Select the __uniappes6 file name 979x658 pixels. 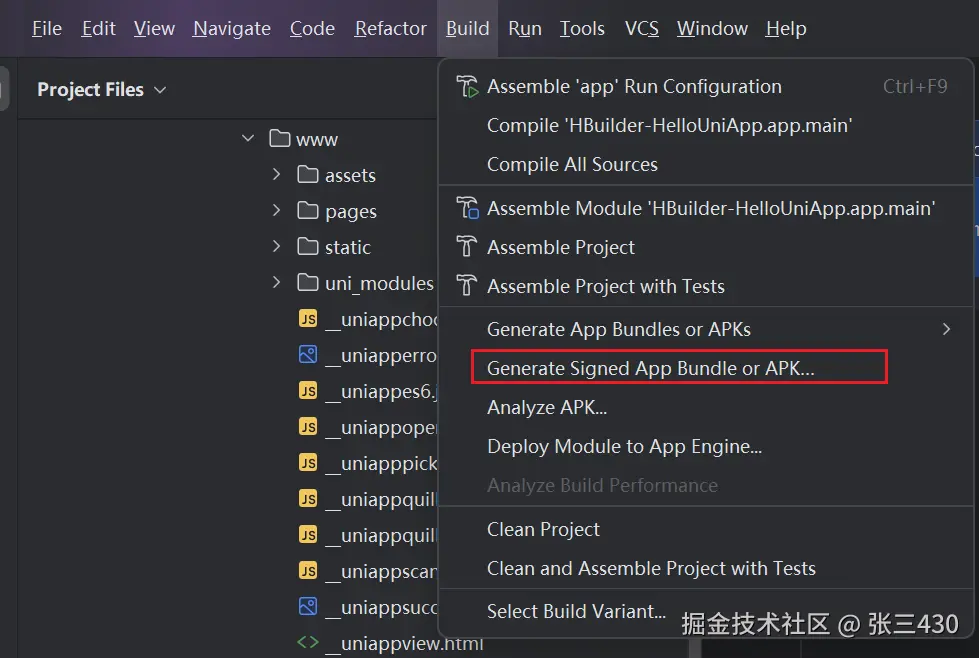pos(381,391)
